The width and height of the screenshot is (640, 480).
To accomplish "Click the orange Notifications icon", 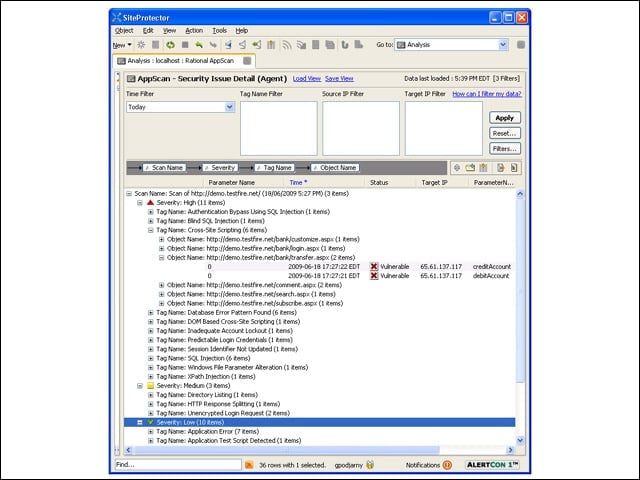I will point(447,464).
